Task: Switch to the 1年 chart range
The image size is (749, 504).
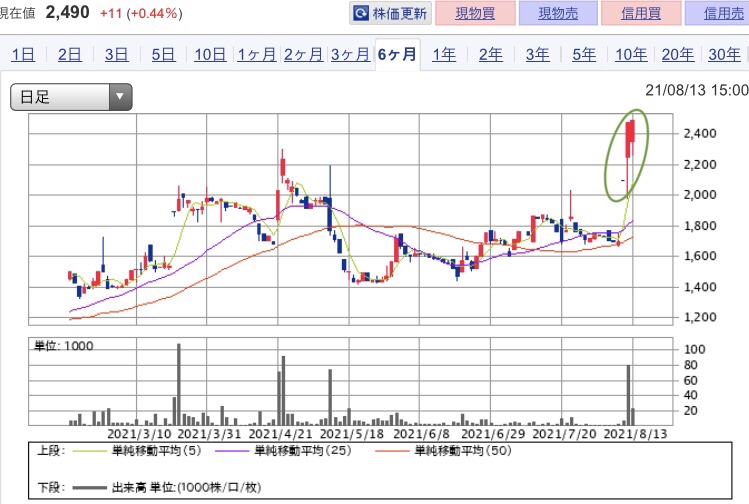Action: click(x=444, y=55)
